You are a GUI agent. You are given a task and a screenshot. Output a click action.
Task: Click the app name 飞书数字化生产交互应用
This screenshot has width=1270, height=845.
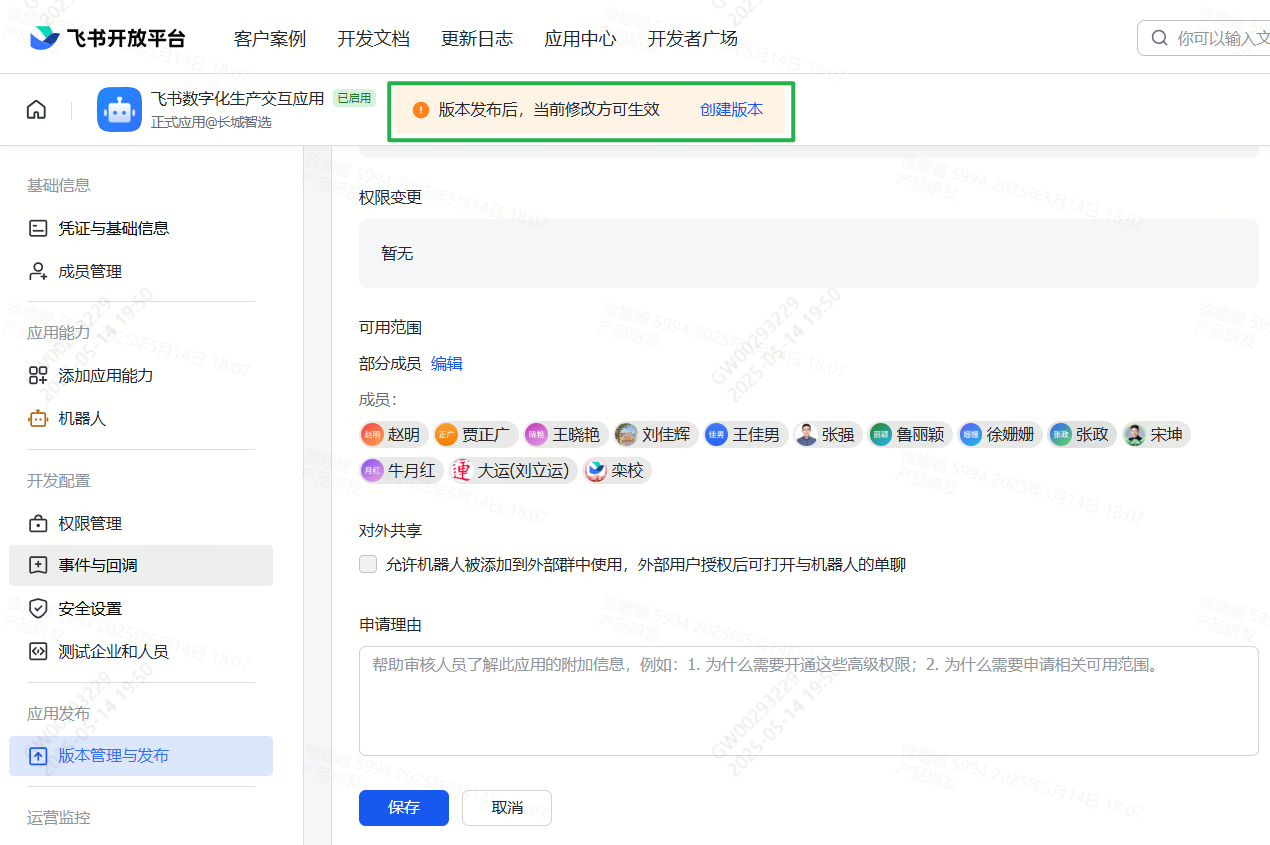pos(238,98)
